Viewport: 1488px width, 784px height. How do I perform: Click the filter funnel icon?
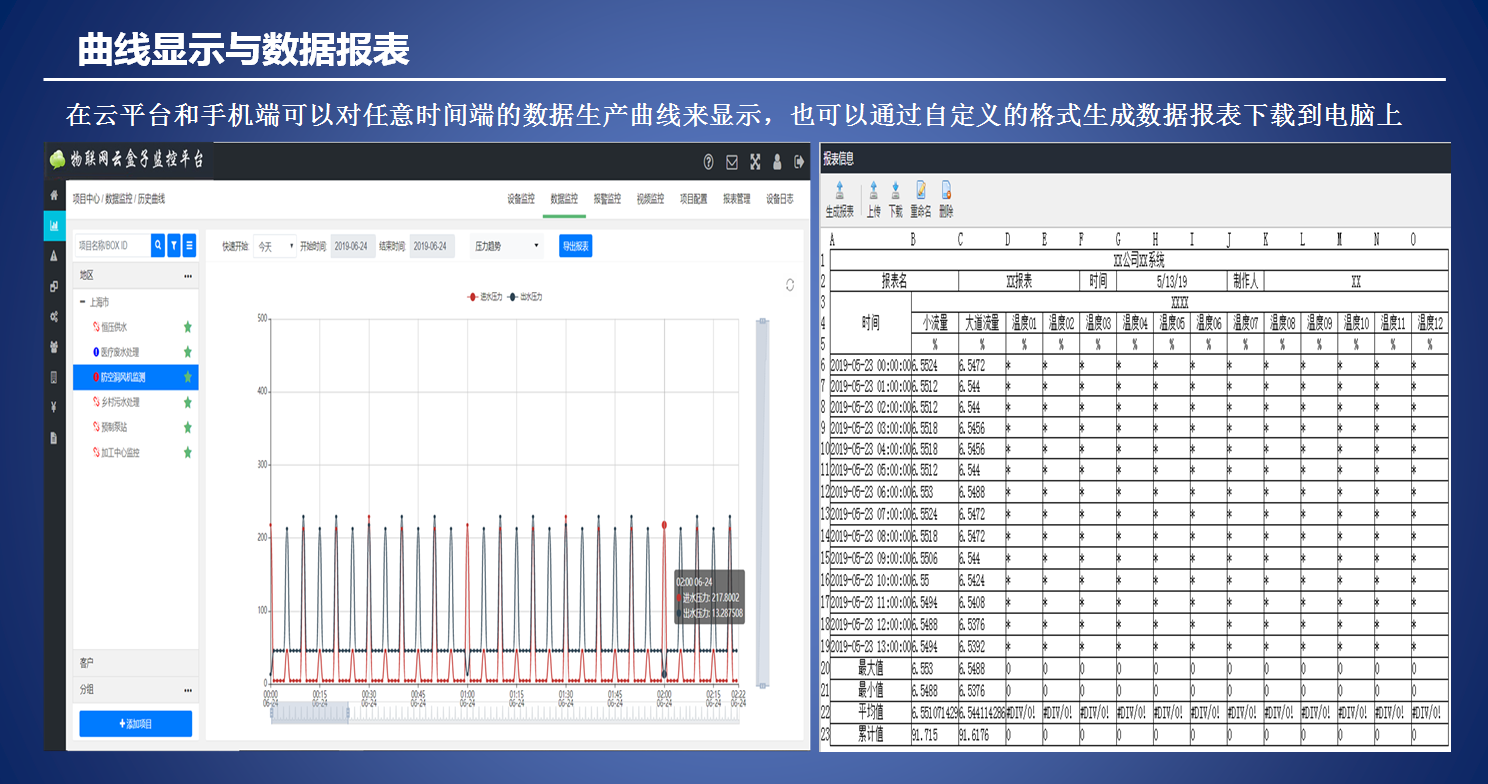[174, 245]
